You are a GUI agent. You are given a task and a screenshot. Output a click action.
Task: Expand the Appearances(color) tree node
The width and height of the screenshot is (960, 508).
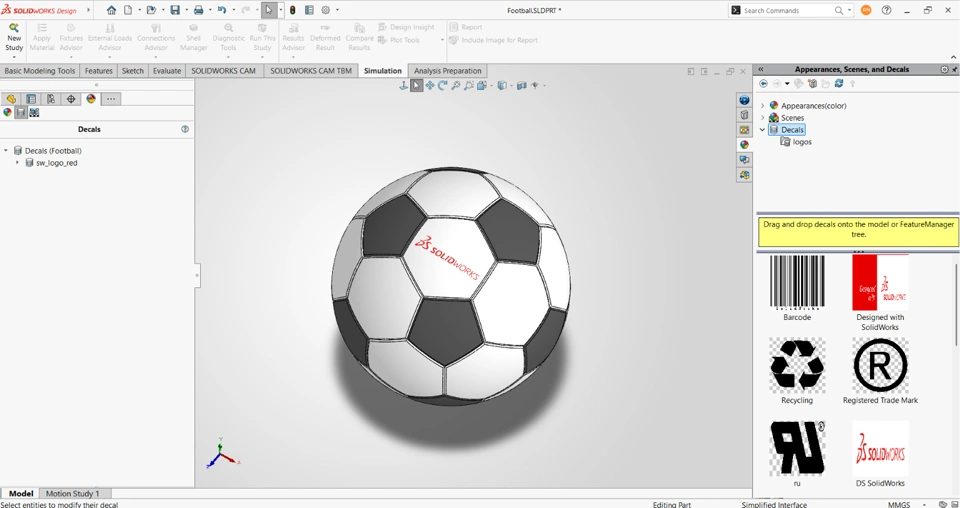(762, 105)
